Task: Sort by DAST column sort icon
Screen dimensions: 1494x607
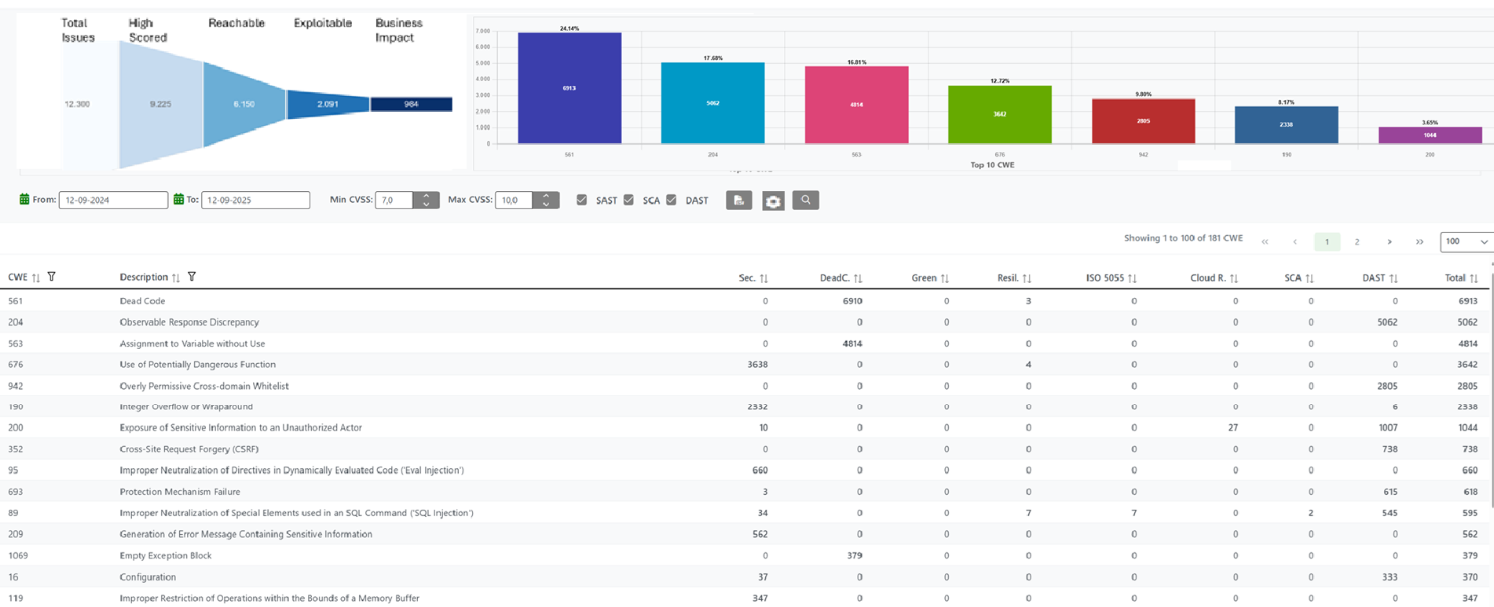Action: click(x=1393, y=278)
